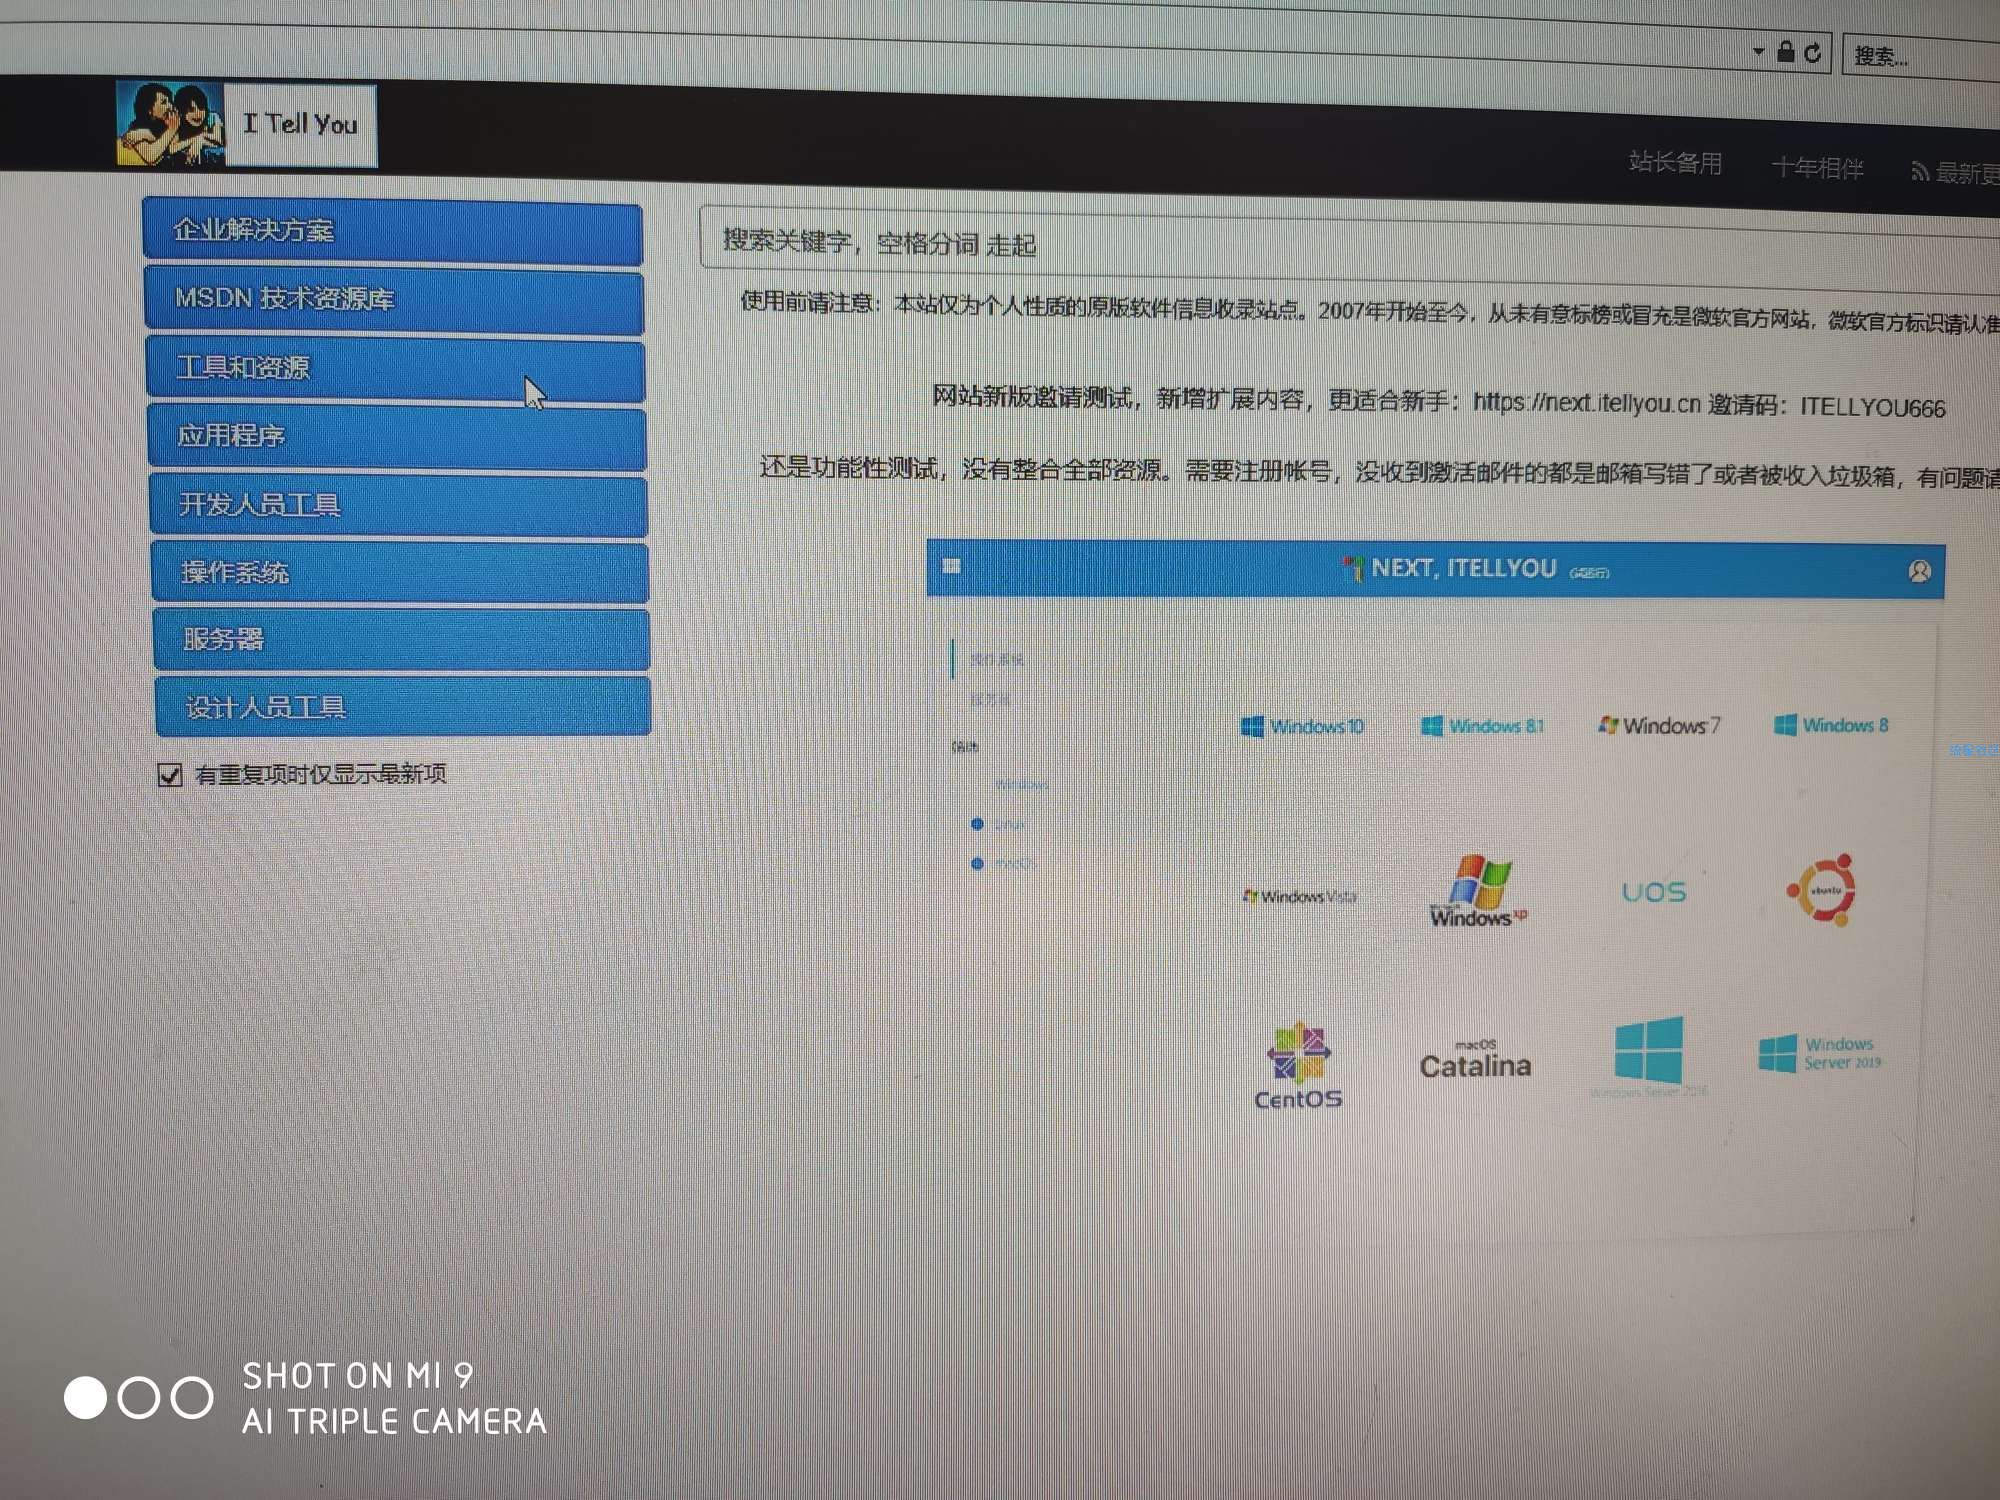The height and width of the screenshot is (1500, 2000).
Task: Open the 十年相伴 nav link
Action: pyautogui.click(x=1817, y=168)
